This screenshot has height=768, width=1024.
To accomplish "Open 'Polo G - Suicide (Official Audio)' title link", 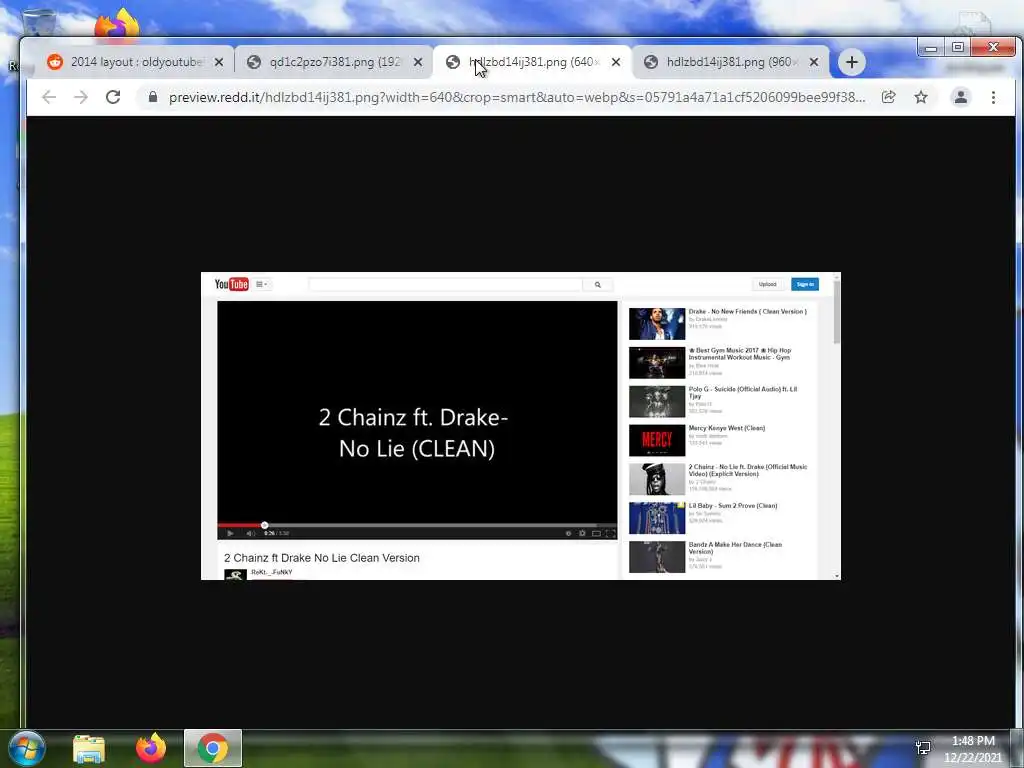I will click(743, 392).
